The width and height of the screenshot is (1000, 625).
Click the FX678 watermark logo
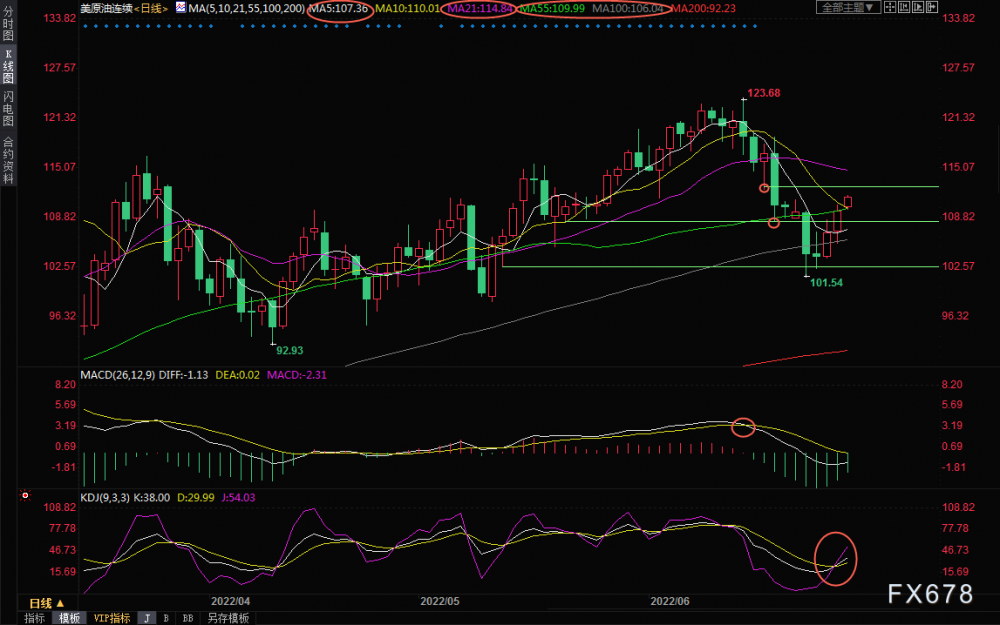[930, 594]
